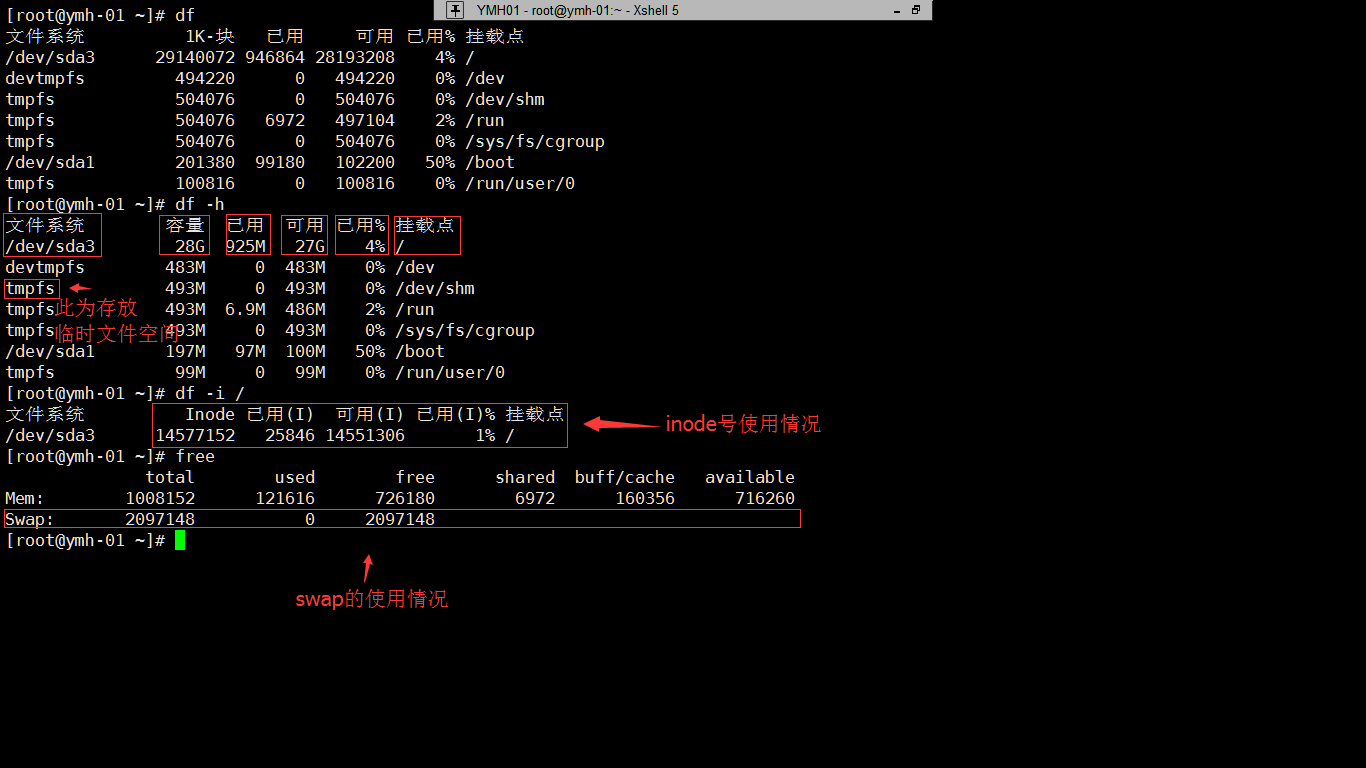Select the value '201380' in the /boot row
This screenshot has height=768, width=1366.
(x=205, y=162)
